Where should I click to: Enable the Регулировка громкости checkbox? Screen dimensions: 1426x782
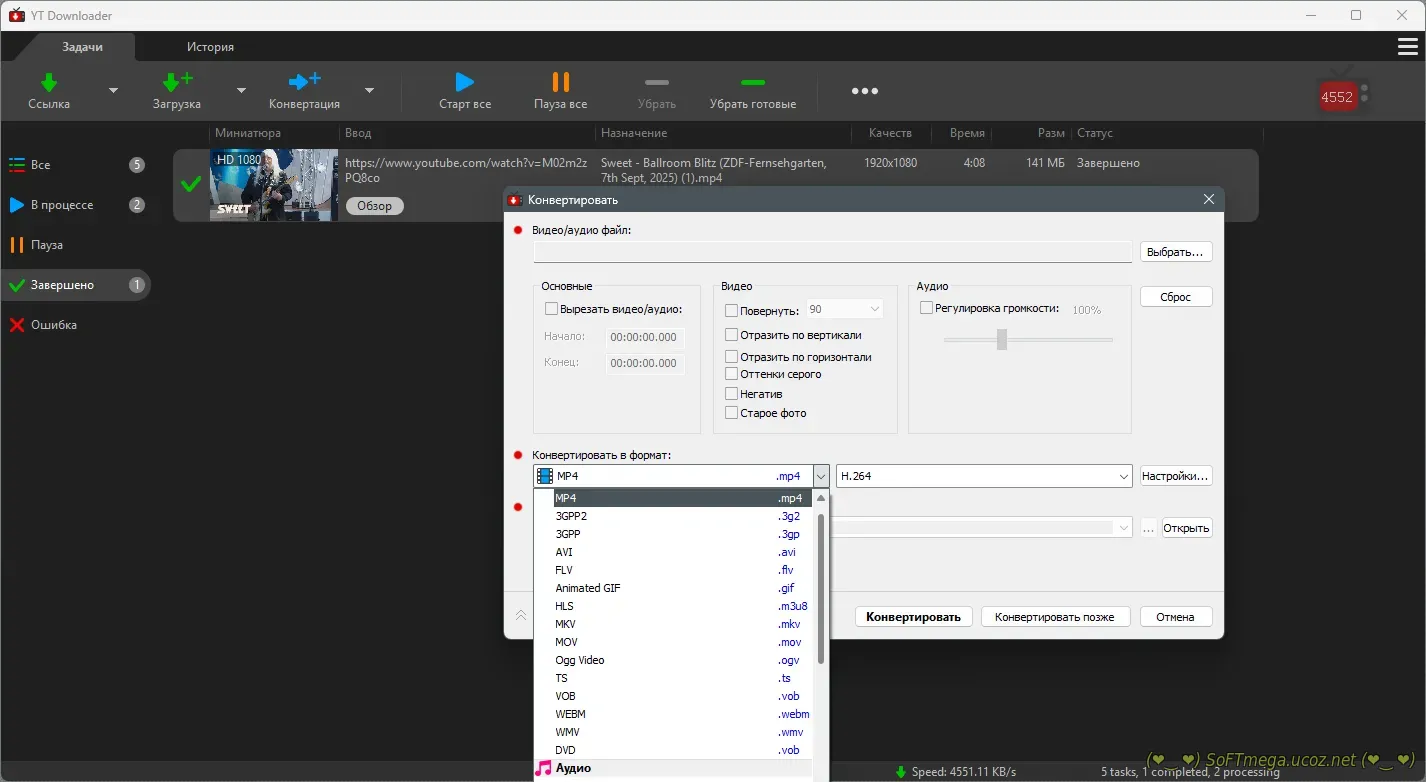click(x=926, y=308)
